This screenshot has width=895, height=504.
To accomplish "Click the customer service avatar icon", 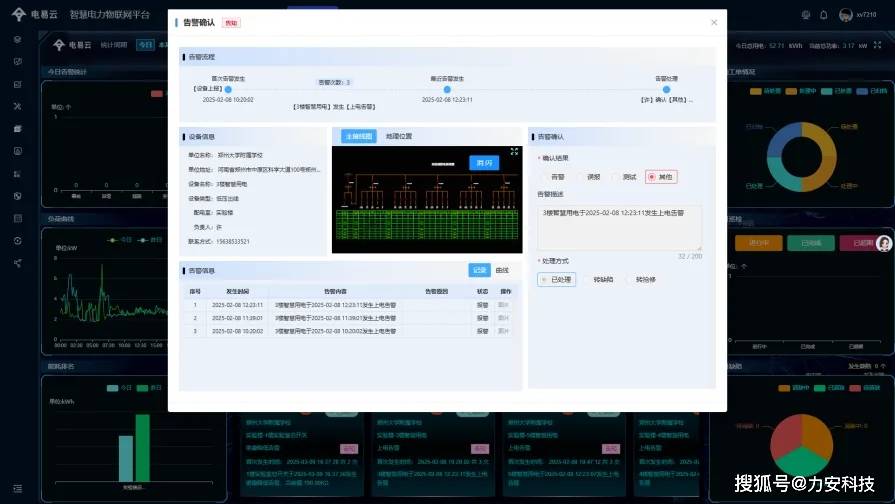I will pos(883,244).
